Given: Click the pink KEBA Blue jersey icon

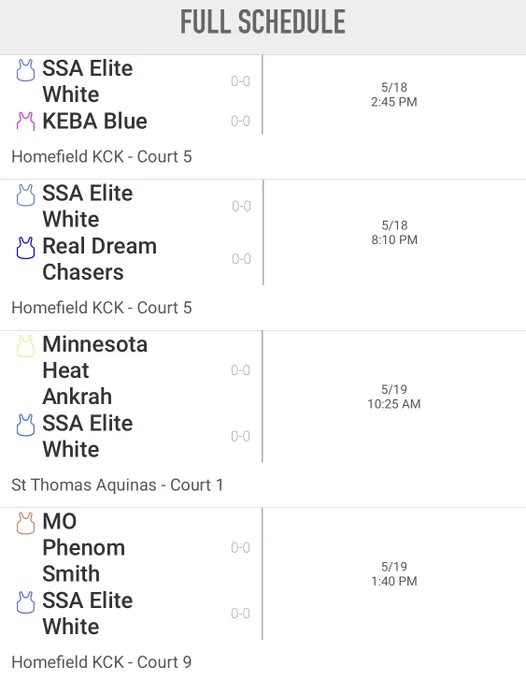Looking at the screenshot, I should [x=26, y=121].
